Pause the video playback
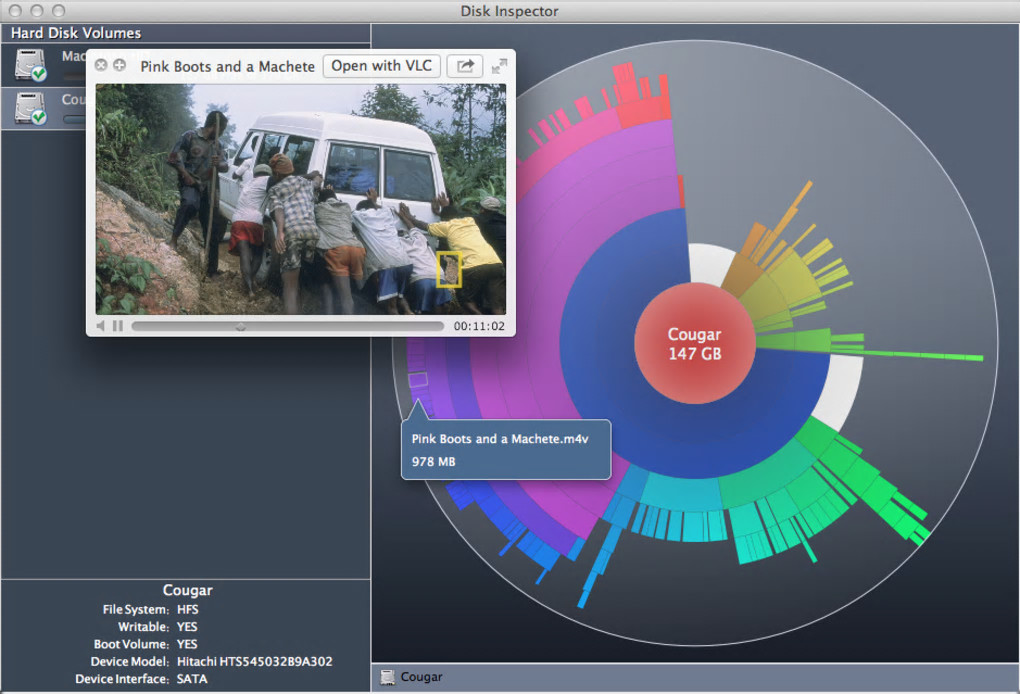Screen dimensions: 1020x694 pos(118,326)
